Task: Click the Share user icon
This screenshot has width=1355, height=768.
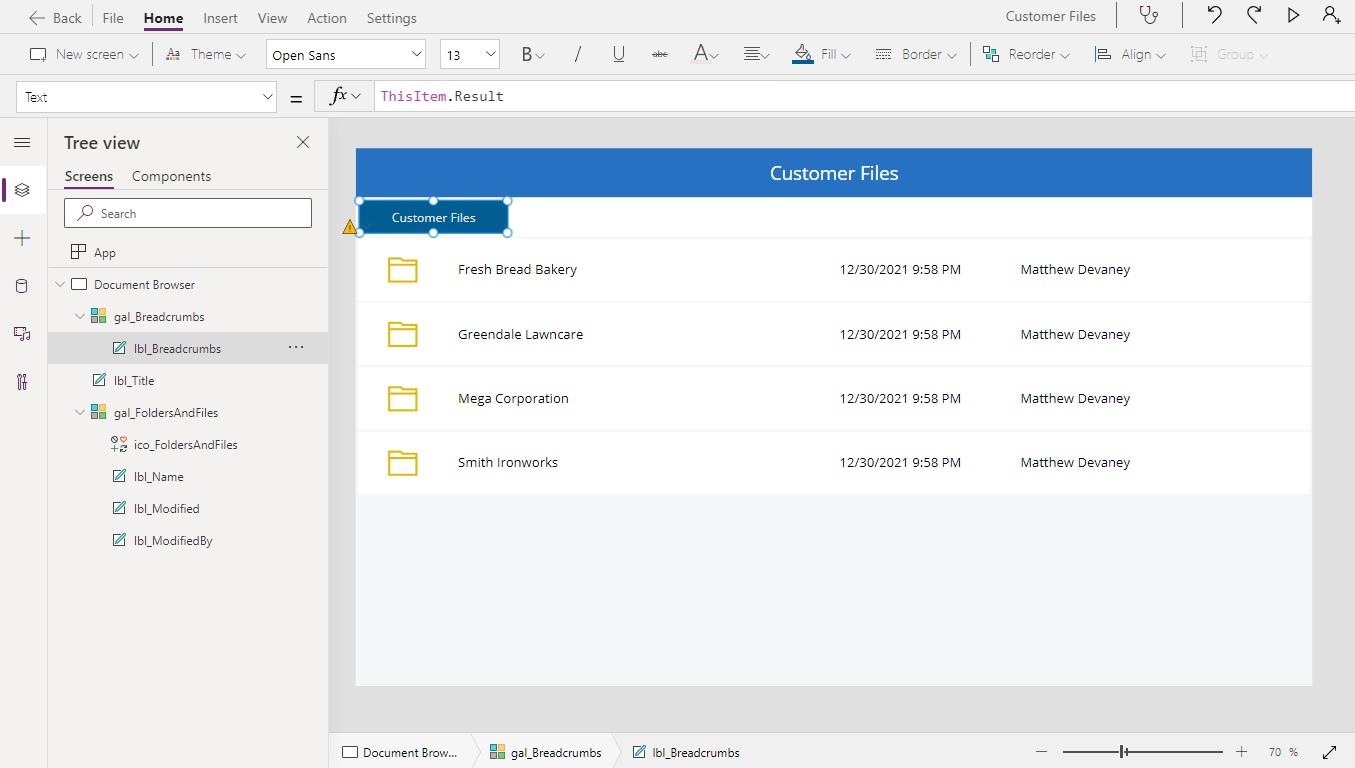Action: 1331,16
